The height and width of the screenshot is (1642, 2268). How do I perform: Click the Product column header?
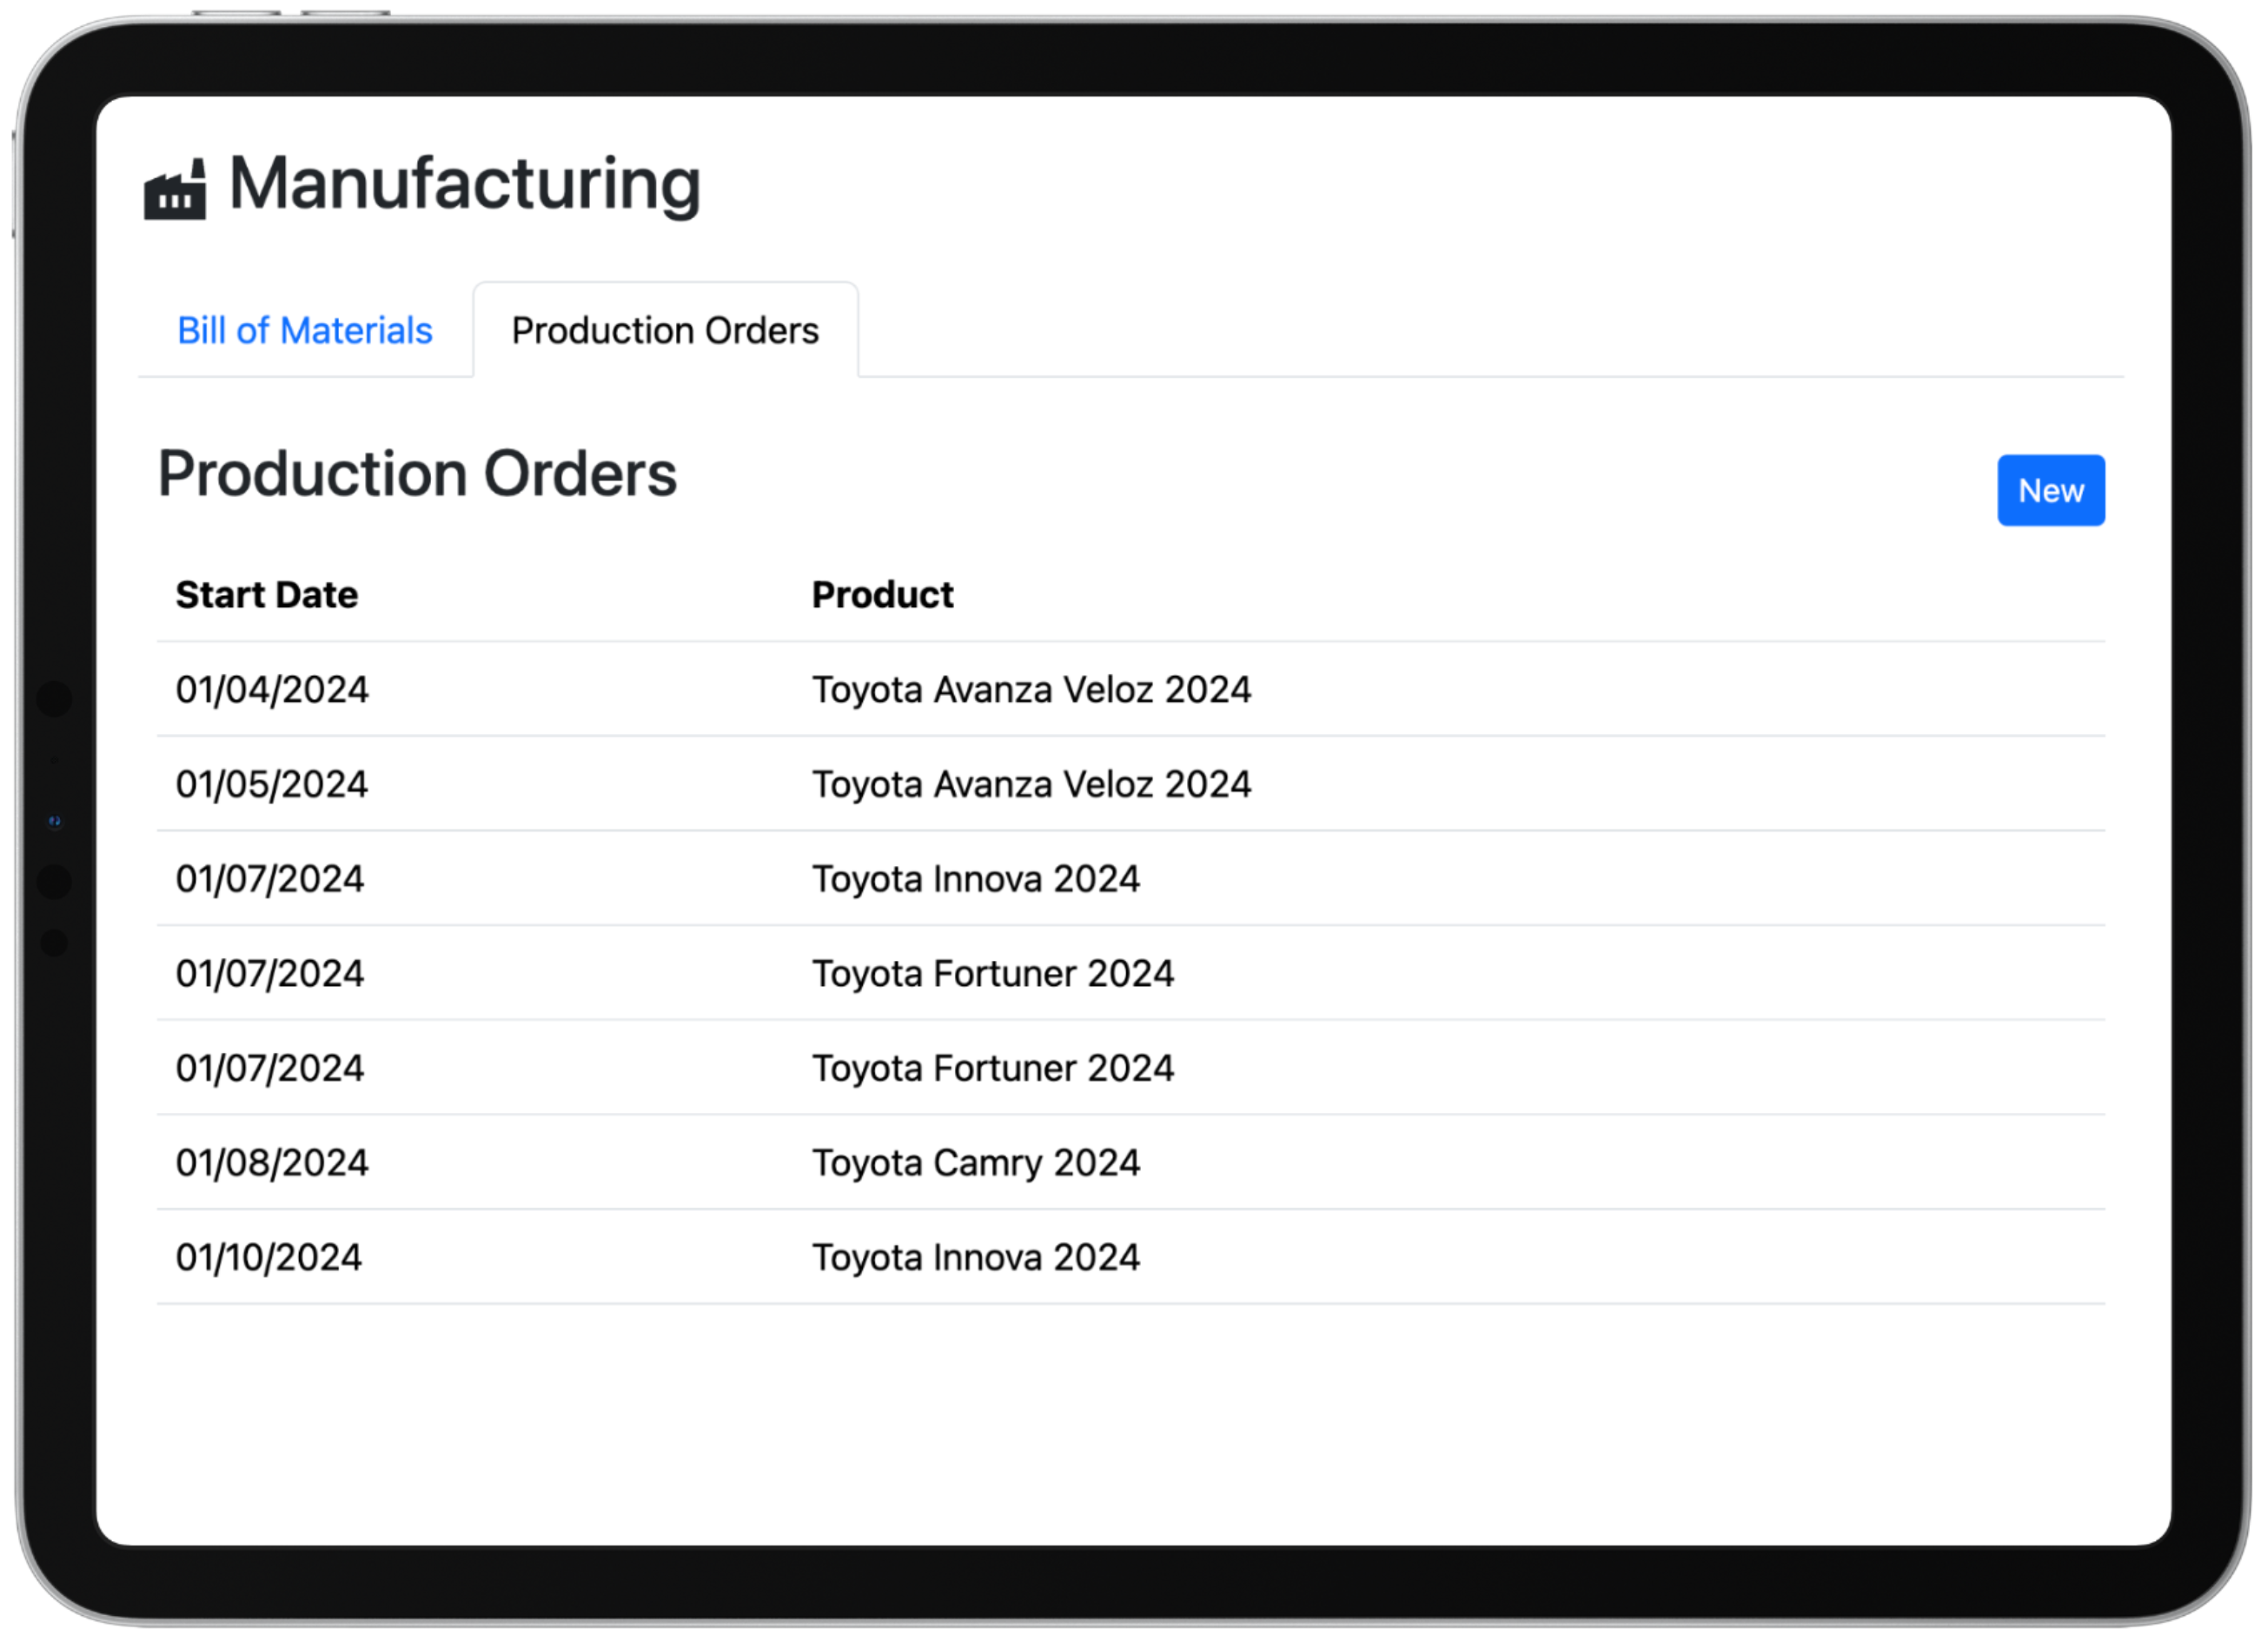[882, 595]
